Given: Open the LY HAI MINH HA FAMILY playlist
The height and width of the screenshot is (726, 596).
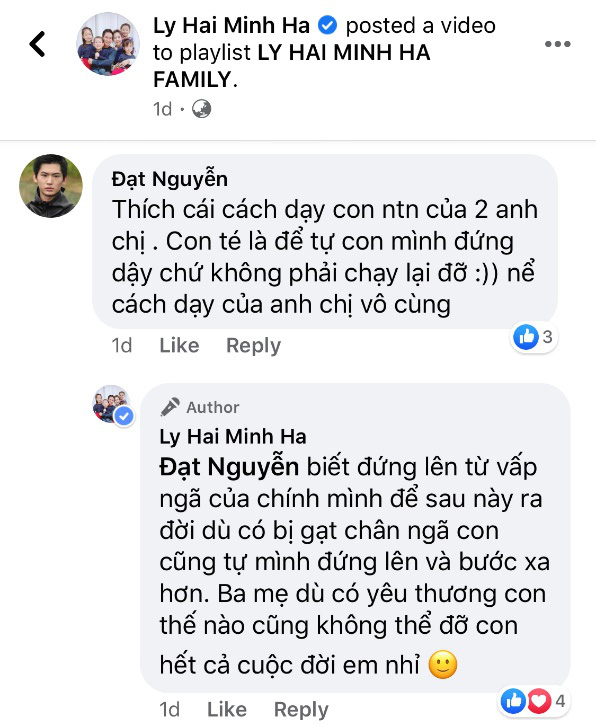Looking at the screenshot, I should point(292,66).
